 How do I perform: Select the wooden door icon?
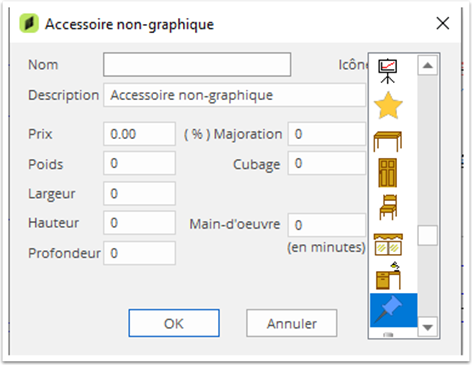[x=388, y=173]
